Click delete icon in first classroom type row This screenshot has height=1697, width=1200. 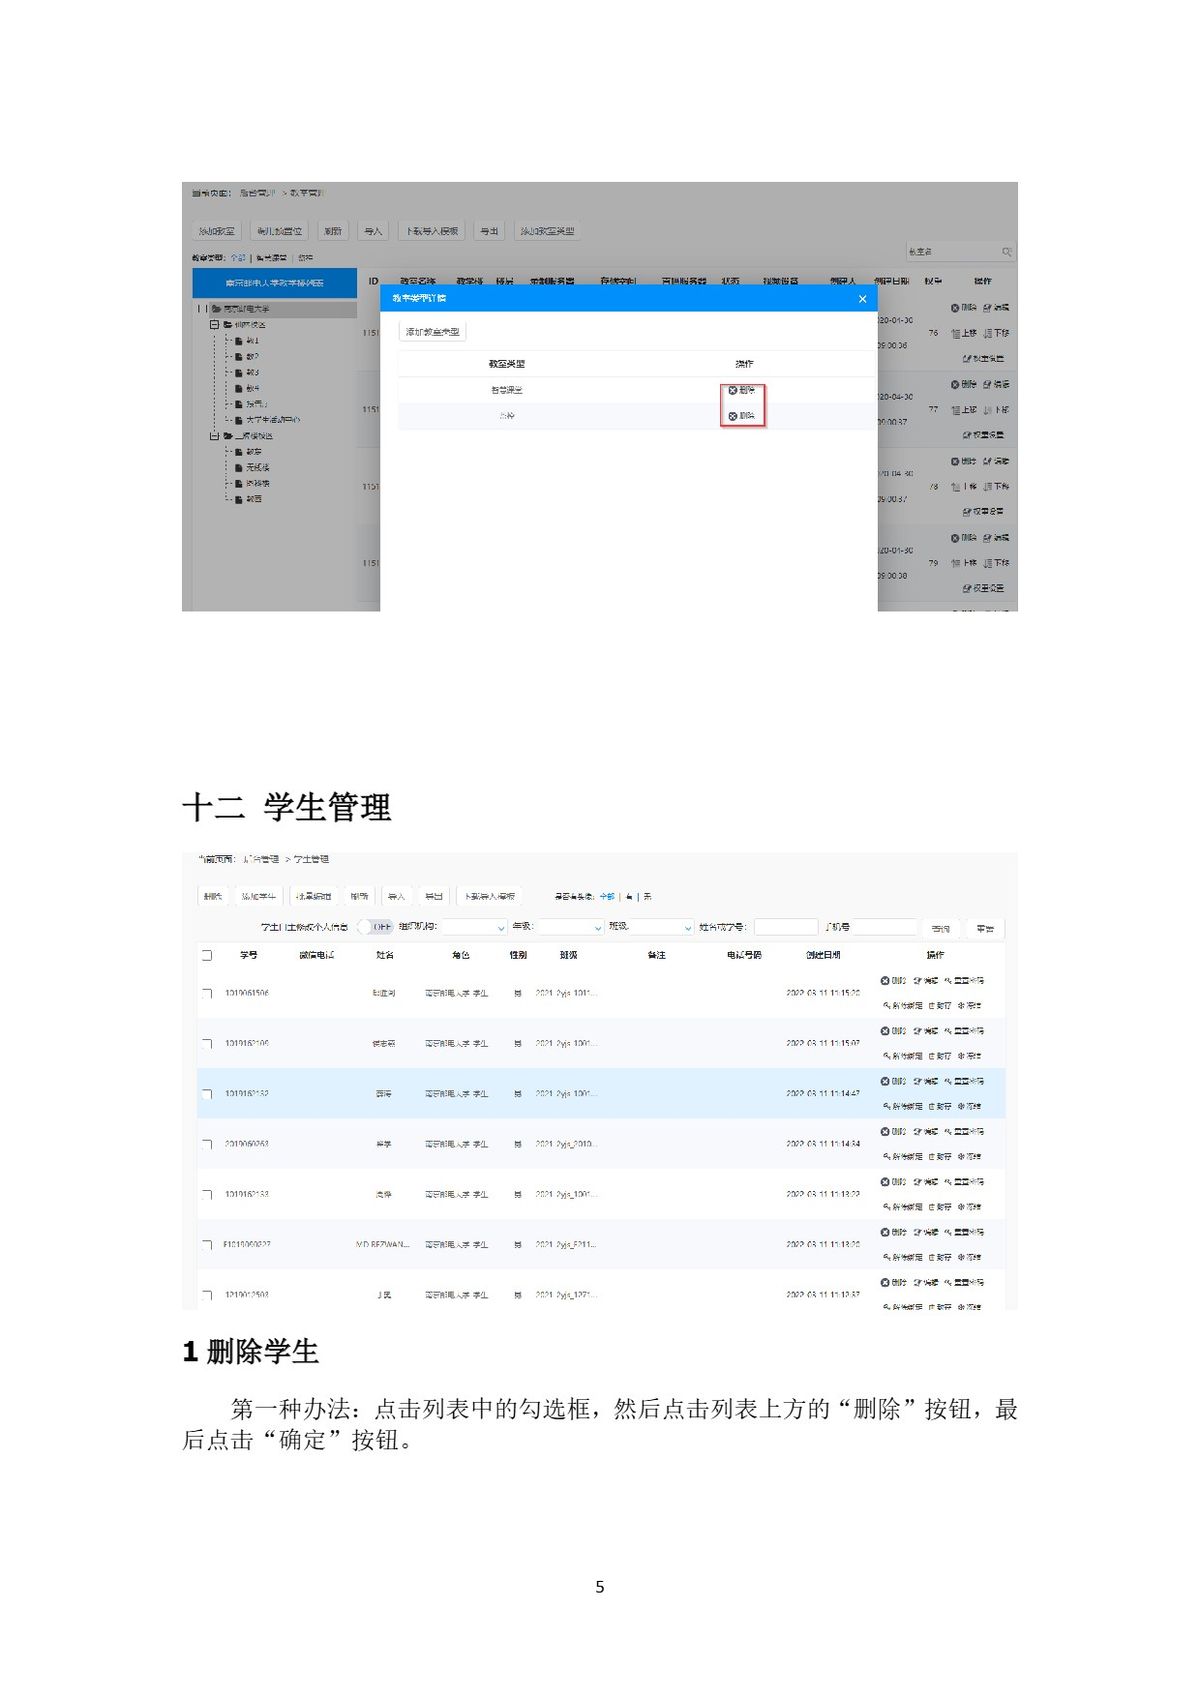(x=733, y=390)
